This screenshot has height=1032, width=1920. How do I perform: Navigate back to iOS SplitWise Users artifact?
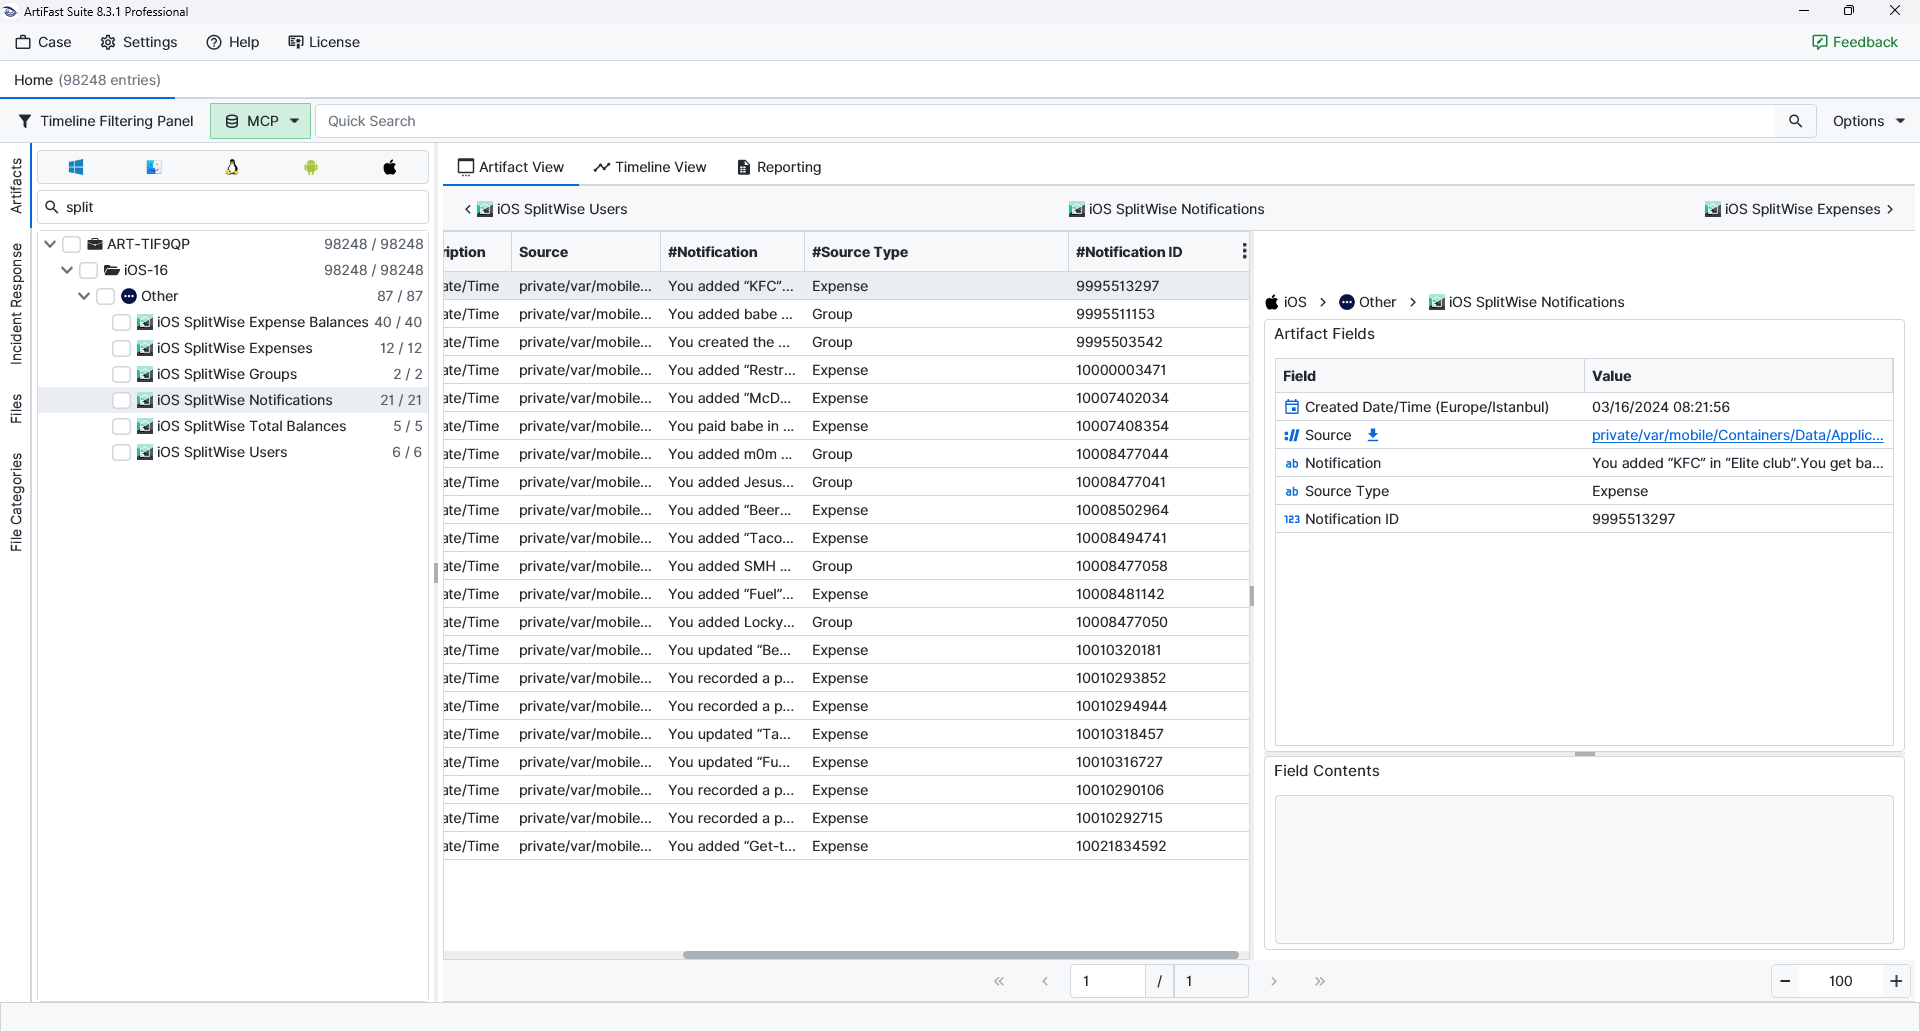tap(546, 209)
